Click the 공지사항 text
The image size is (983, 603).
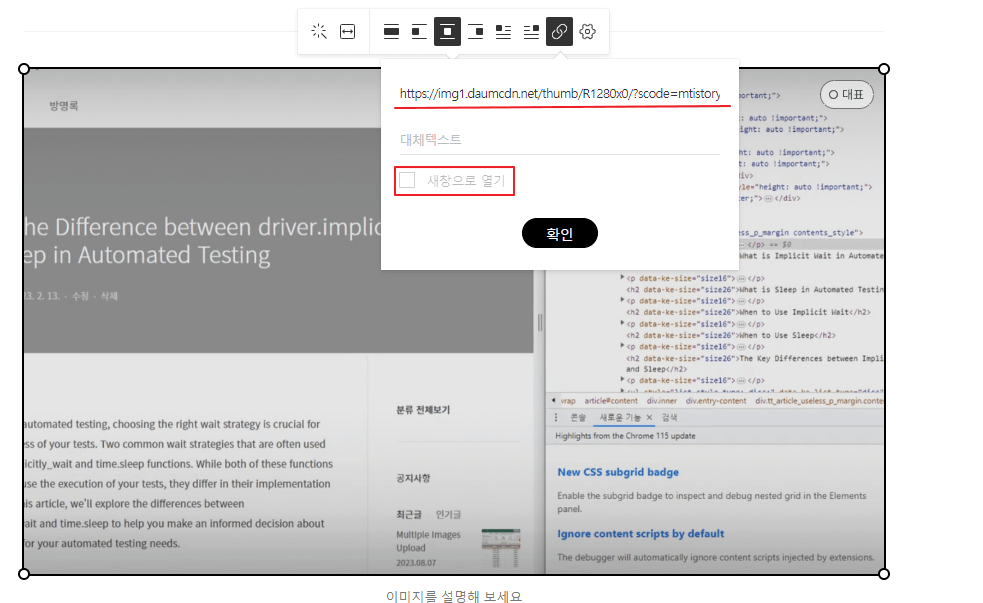coord(413,478)
